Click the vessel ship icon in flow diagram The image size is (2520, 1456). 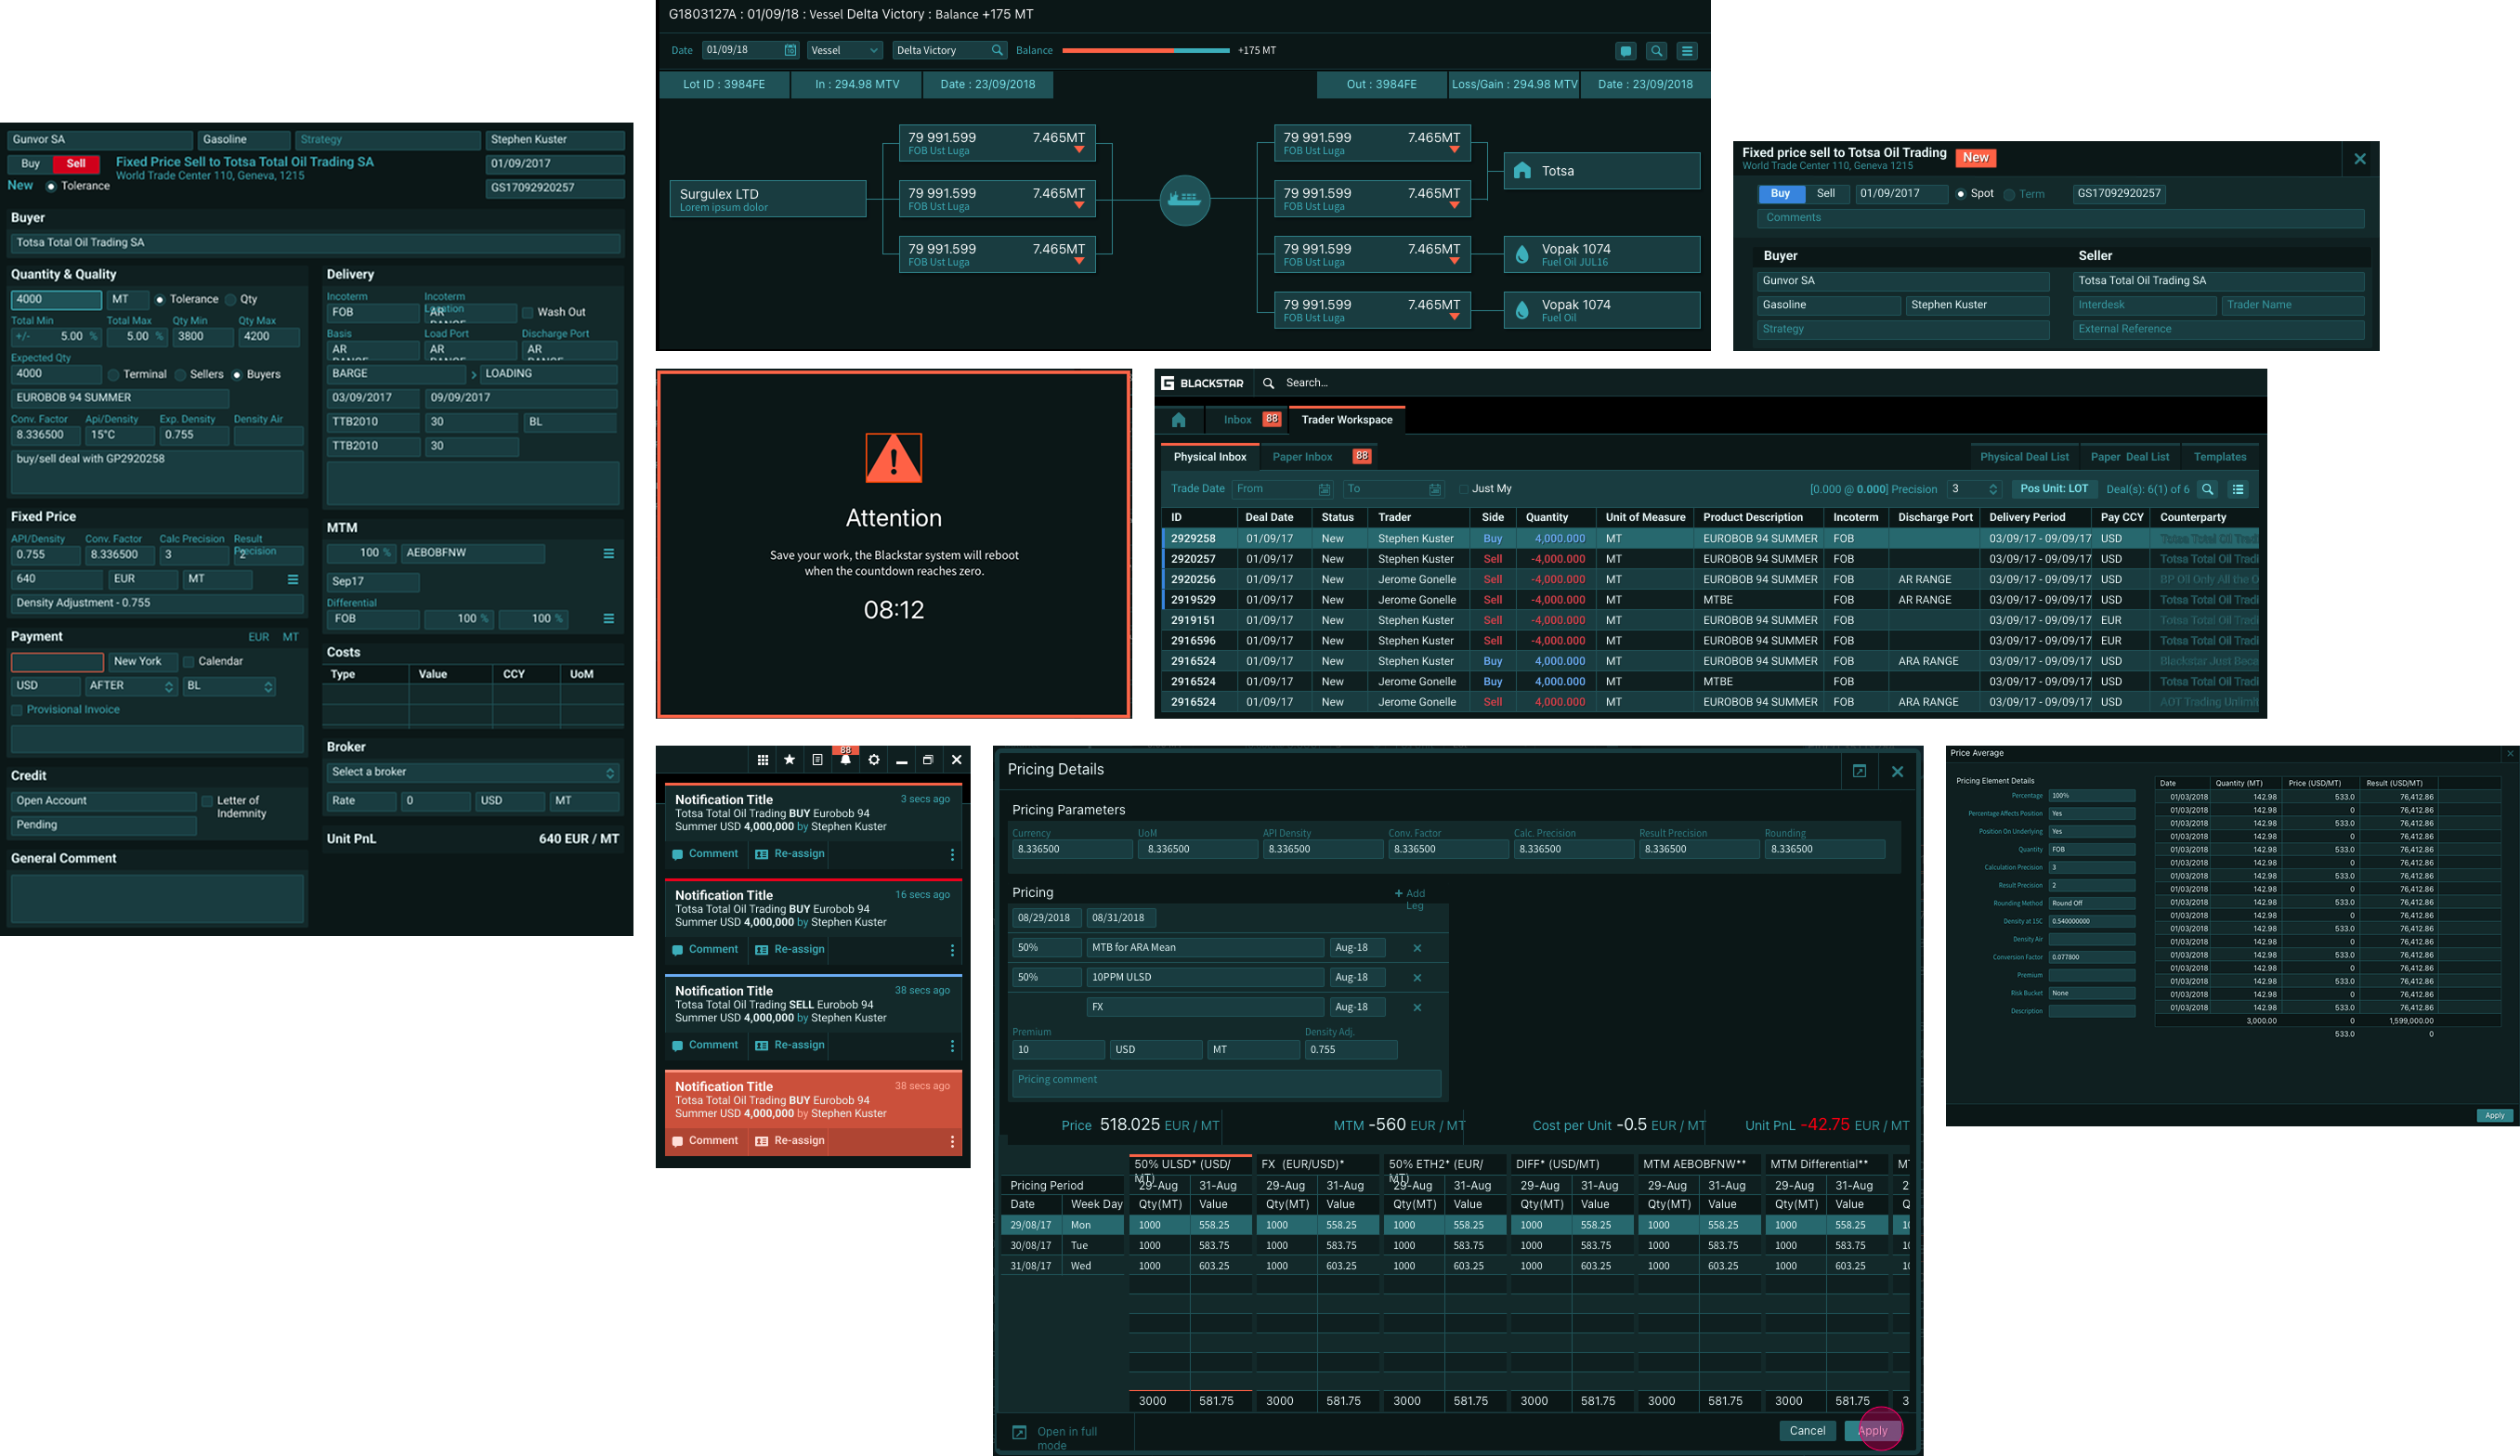[x=1184, y=199]
